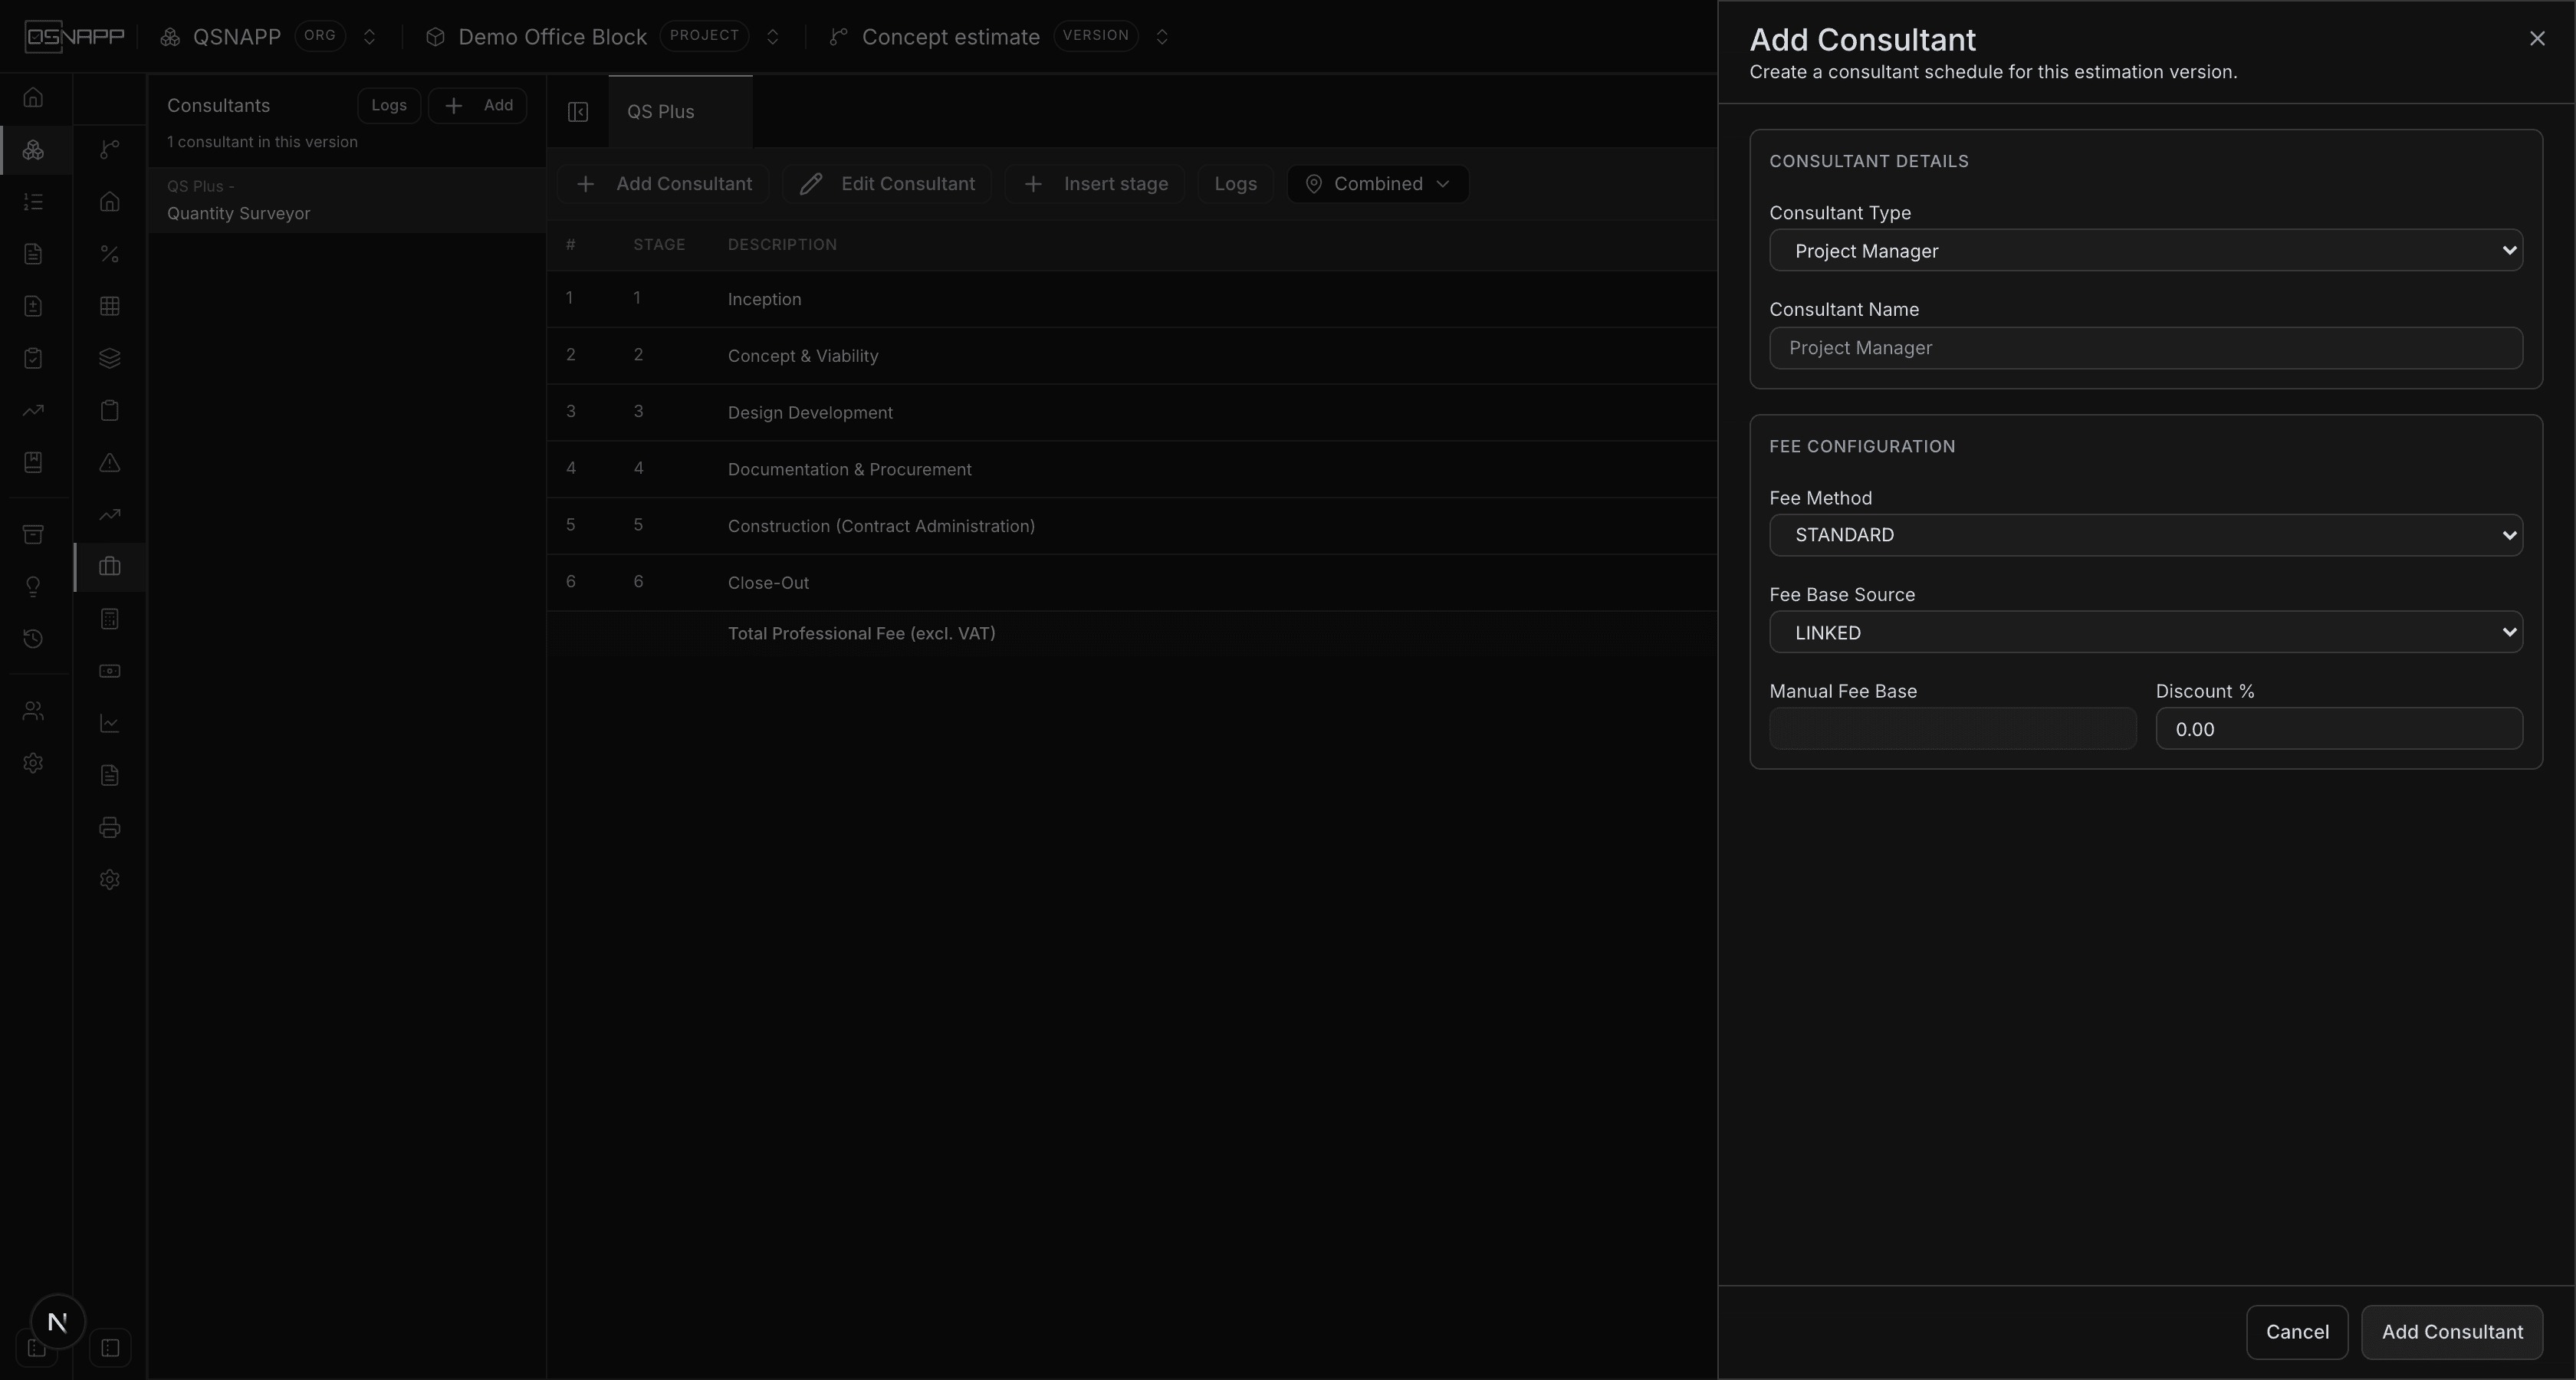Click the Cancel button
Viewport: 2576px width, 1380px height.
[x=2297, y=1332]
